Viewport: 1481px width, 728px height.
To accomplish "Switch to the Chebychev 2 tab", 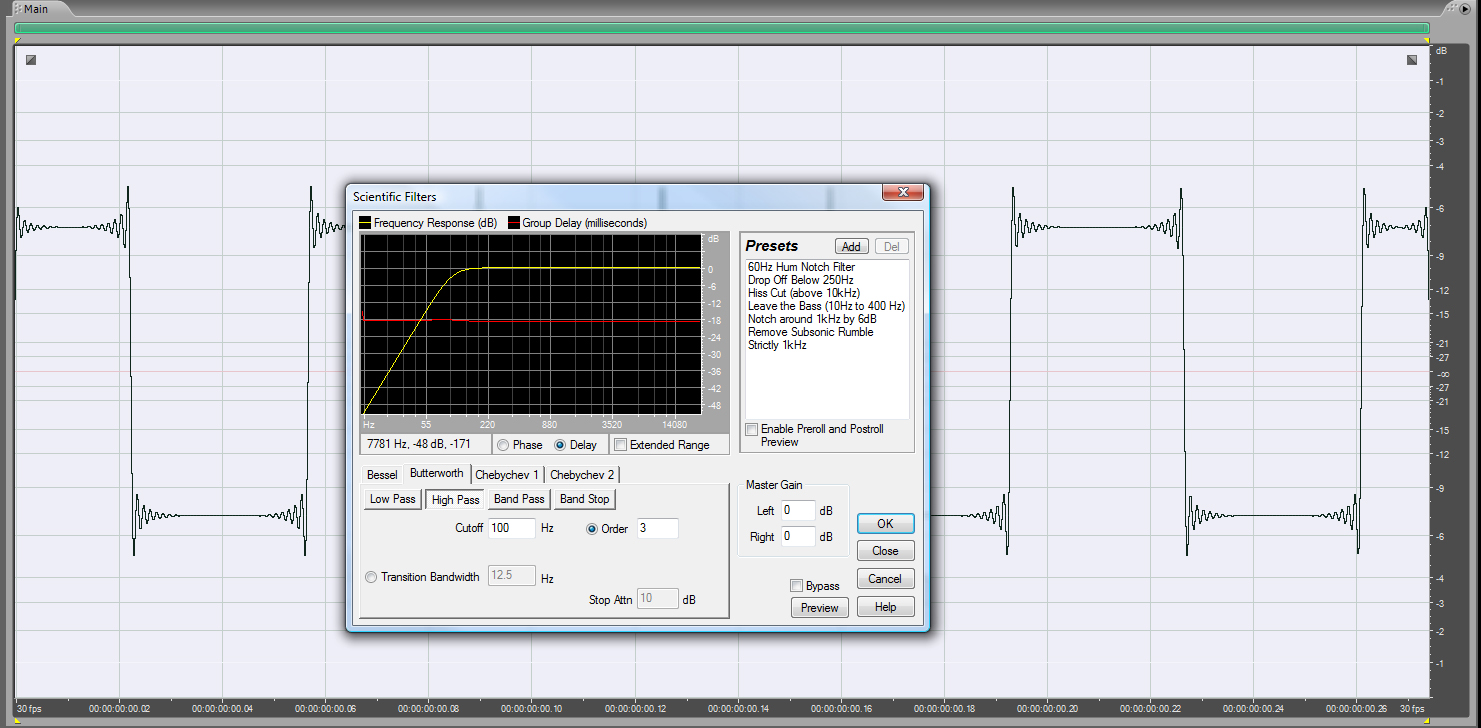I will tap(582, 475).
